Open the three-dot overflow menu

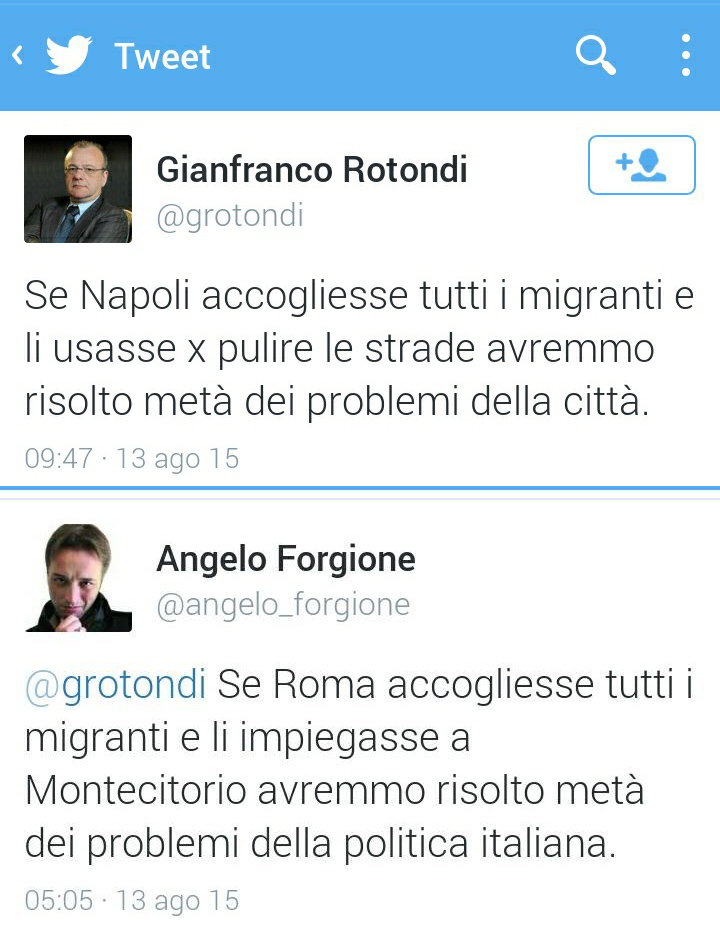(x=685, y=55)
